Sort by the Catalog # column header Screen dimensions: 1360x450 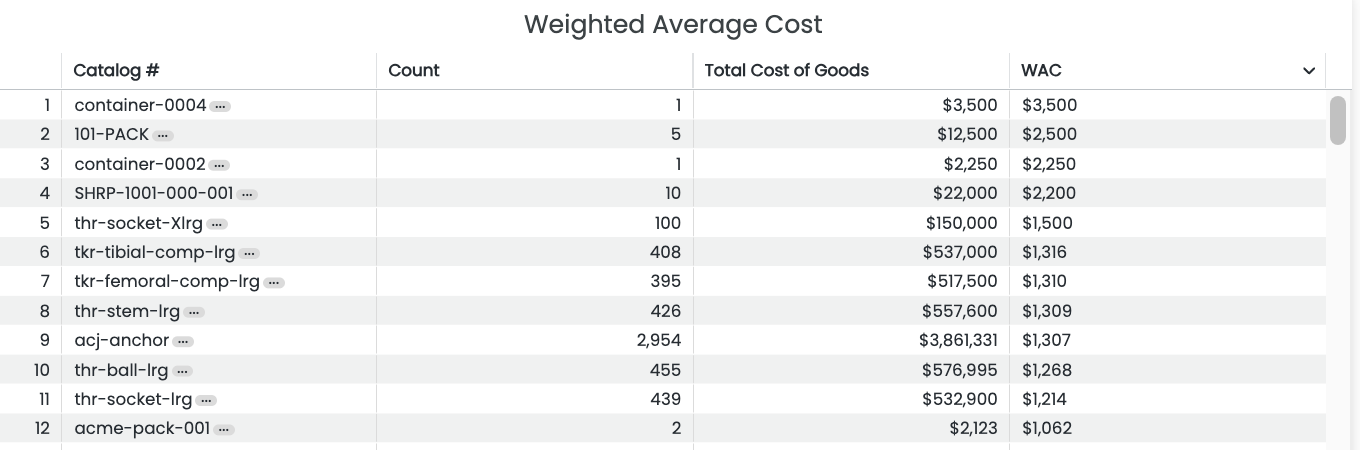[x=117, y=70]
